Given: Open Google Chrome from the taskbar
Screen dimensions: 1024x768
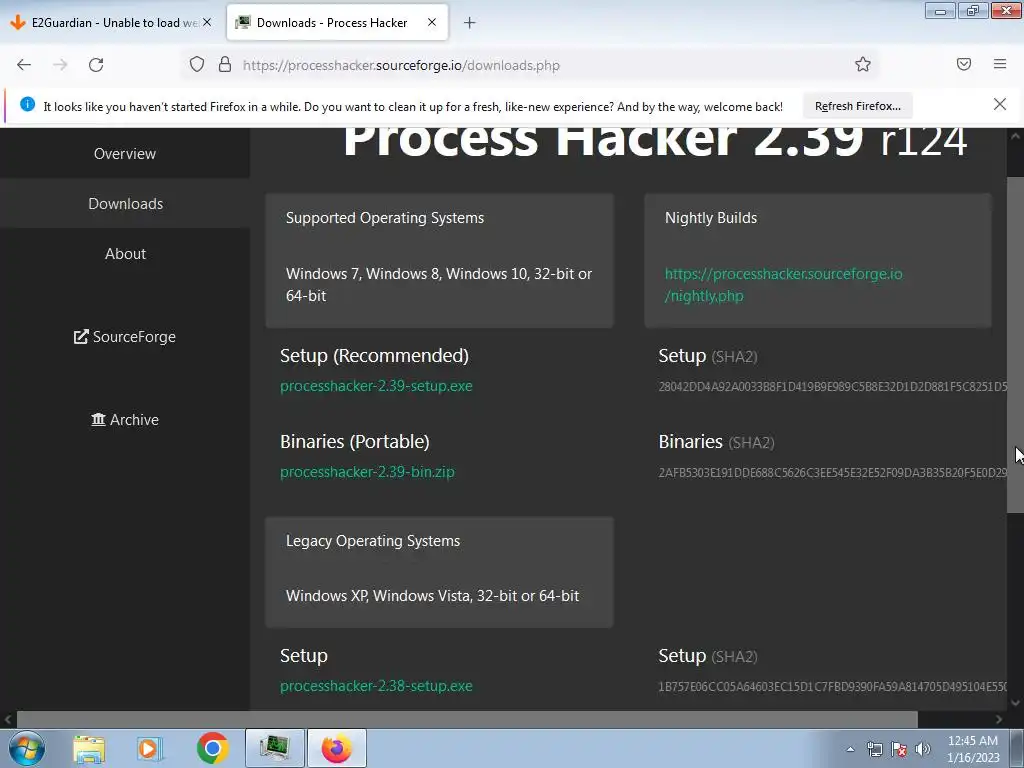Looking at the screenshot, I should pos(212,749).
